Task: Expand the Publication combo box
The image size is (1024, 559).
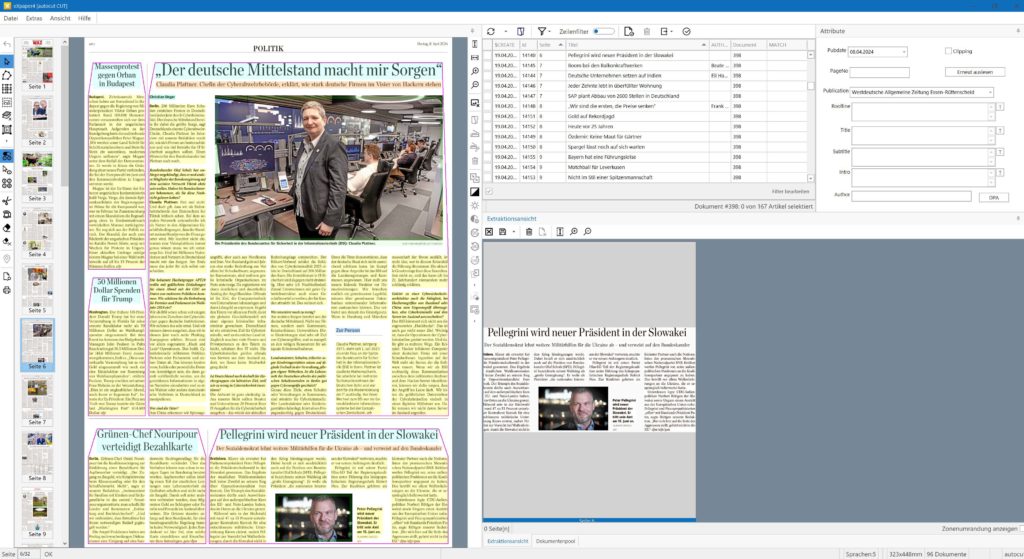Action: [990, 92]
